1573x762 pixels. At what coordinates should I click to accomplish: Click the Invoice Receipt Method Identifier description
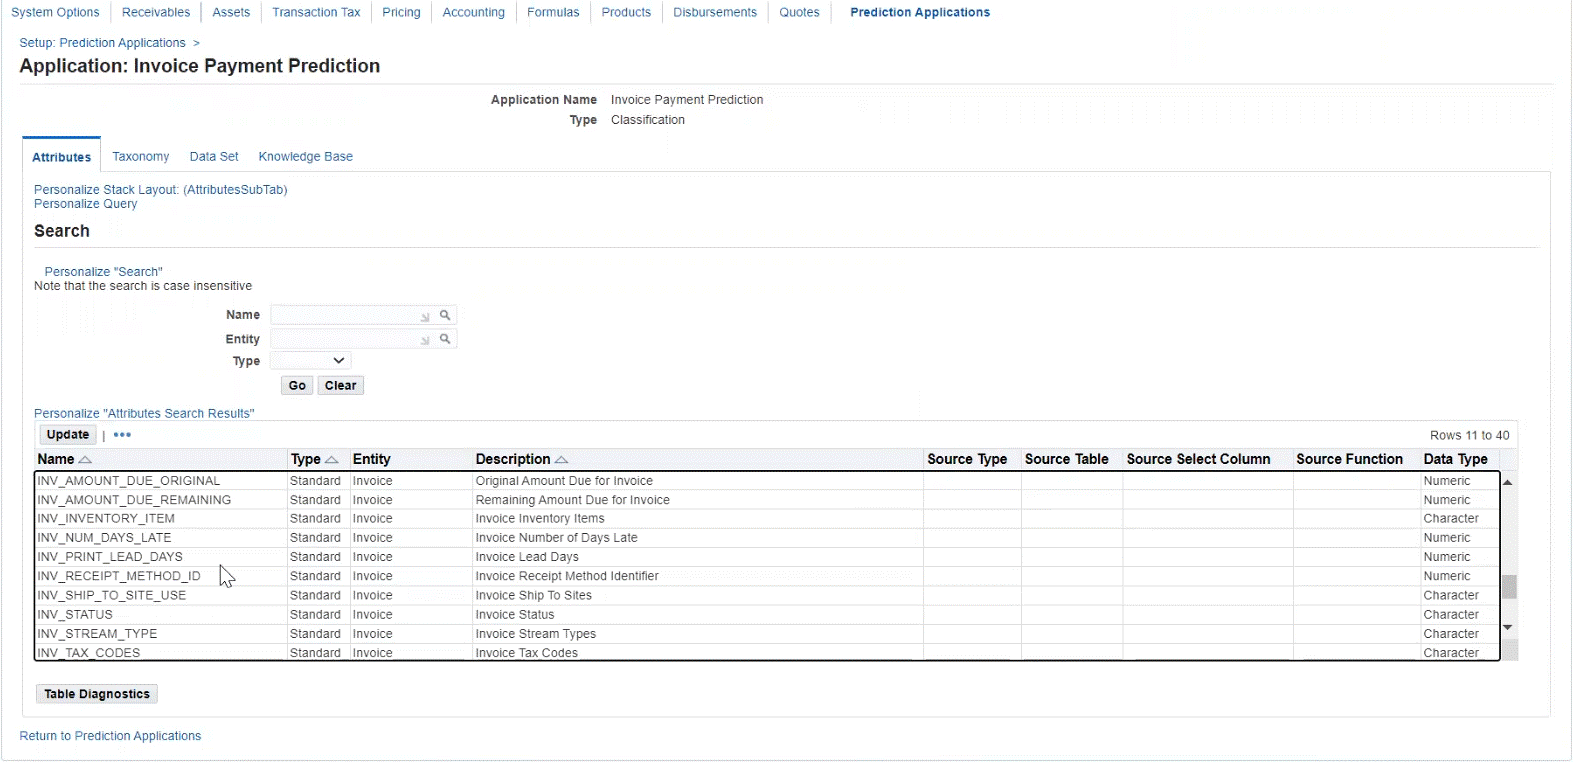click(567, 576)
